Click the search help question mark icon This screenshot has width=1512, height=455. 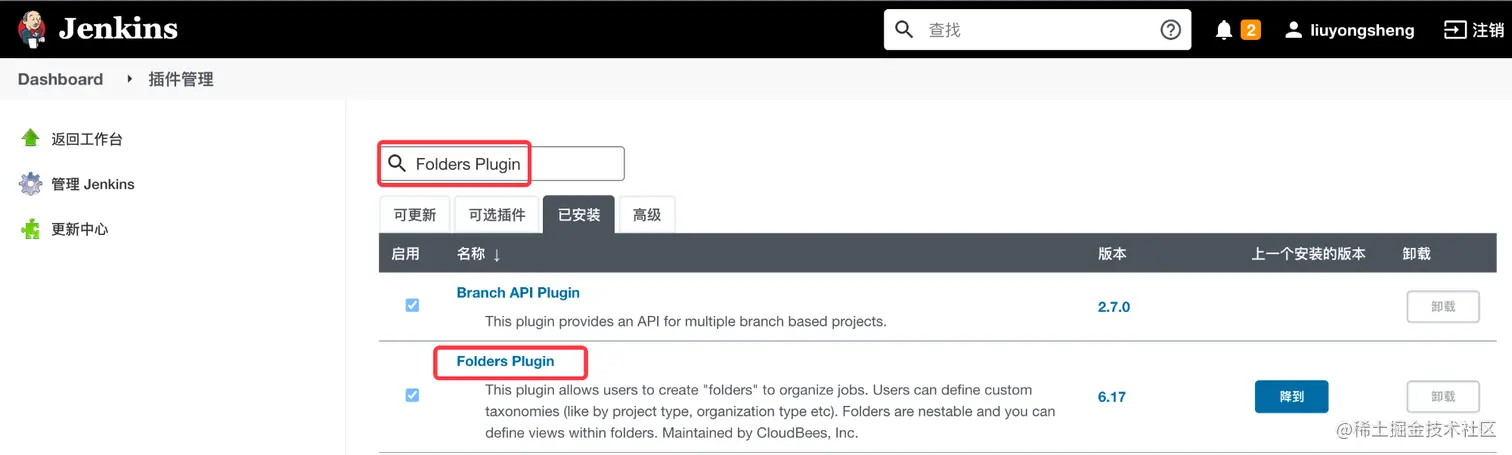click(x=1170, y=30)
